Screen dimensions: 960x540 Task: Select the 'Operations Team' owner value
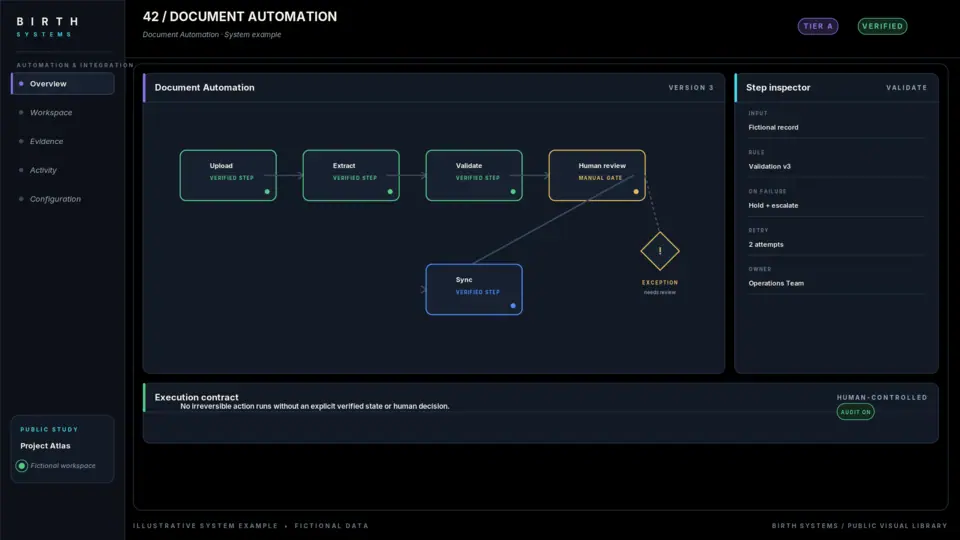[x=776, y=283]
